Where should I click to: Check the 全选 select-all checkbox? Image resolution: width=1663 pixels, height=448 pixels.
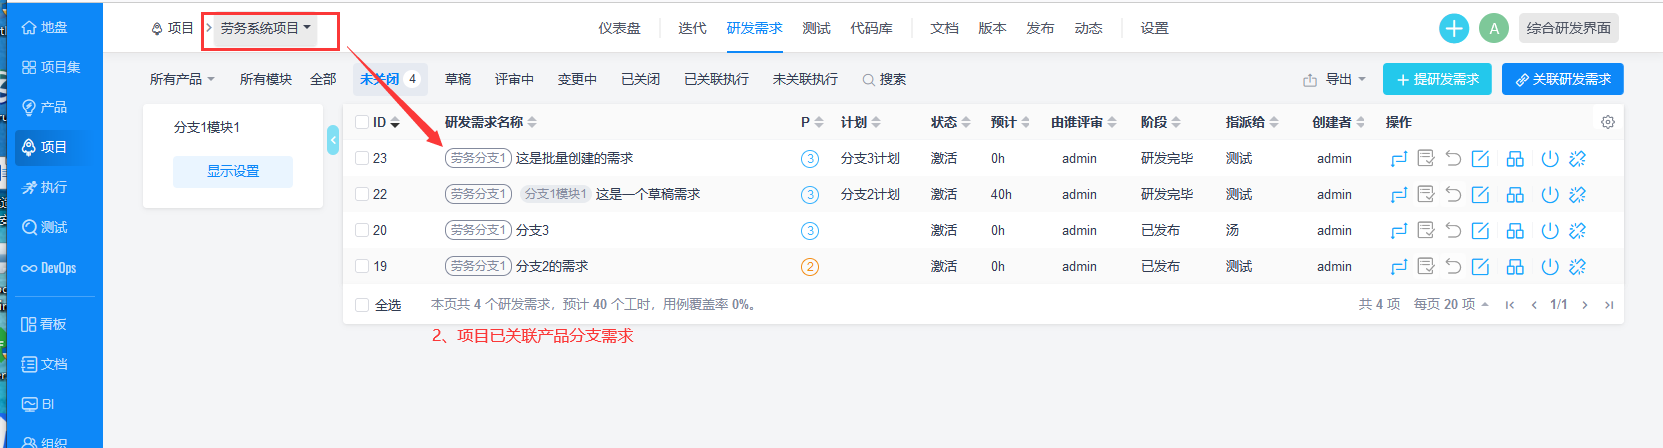[x=362, y=304]
